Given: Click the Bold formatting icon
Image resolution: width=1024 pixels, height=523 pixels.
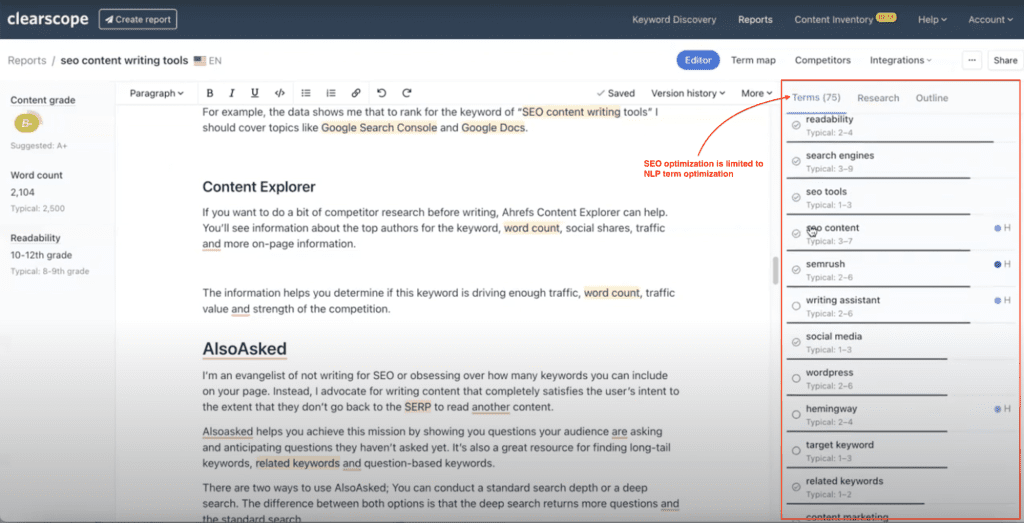Looking at the screenshot, I should point(210,93).
